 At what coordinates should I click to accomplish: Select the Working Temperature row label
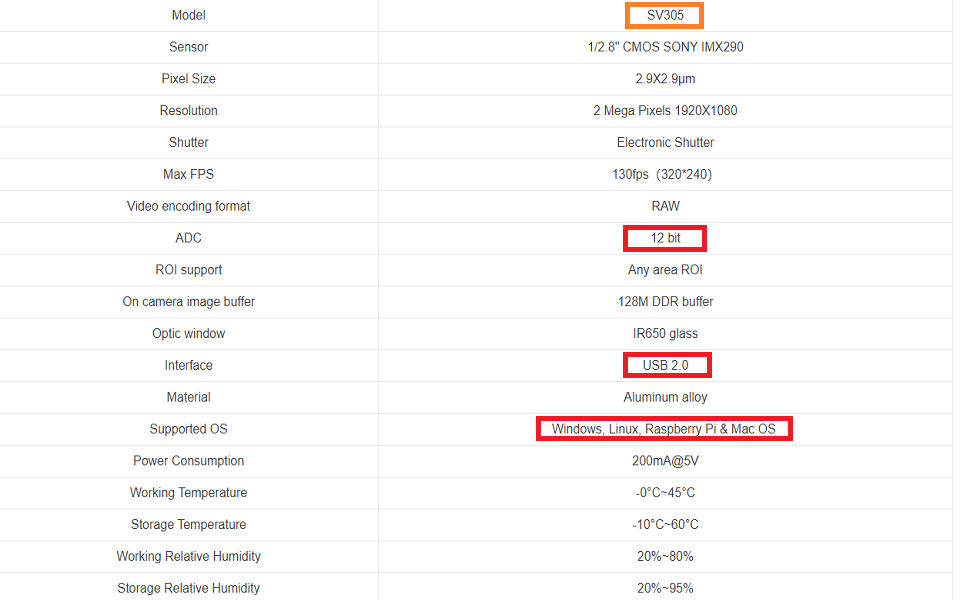(189, 493)
